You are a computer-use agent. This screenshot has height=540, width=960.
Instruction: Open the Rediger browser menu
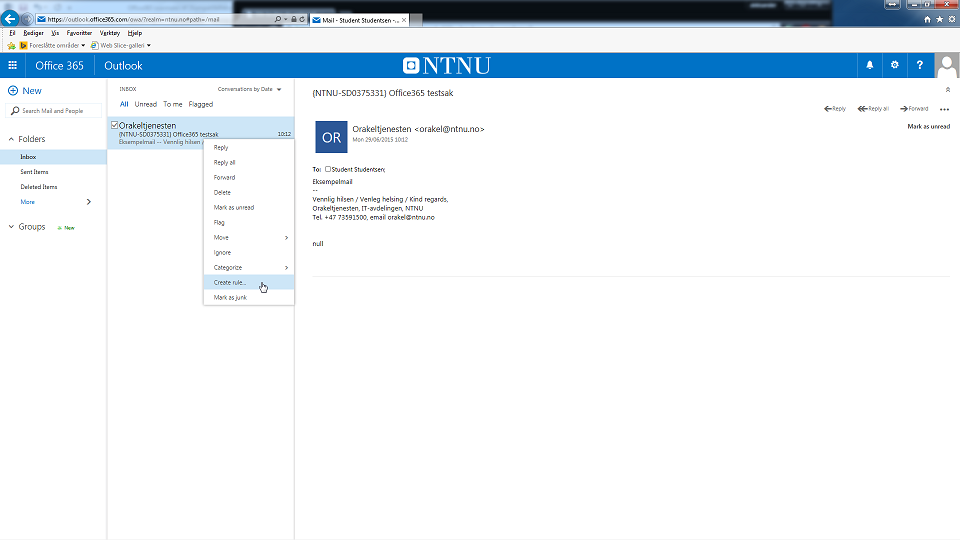coord(33,33)
